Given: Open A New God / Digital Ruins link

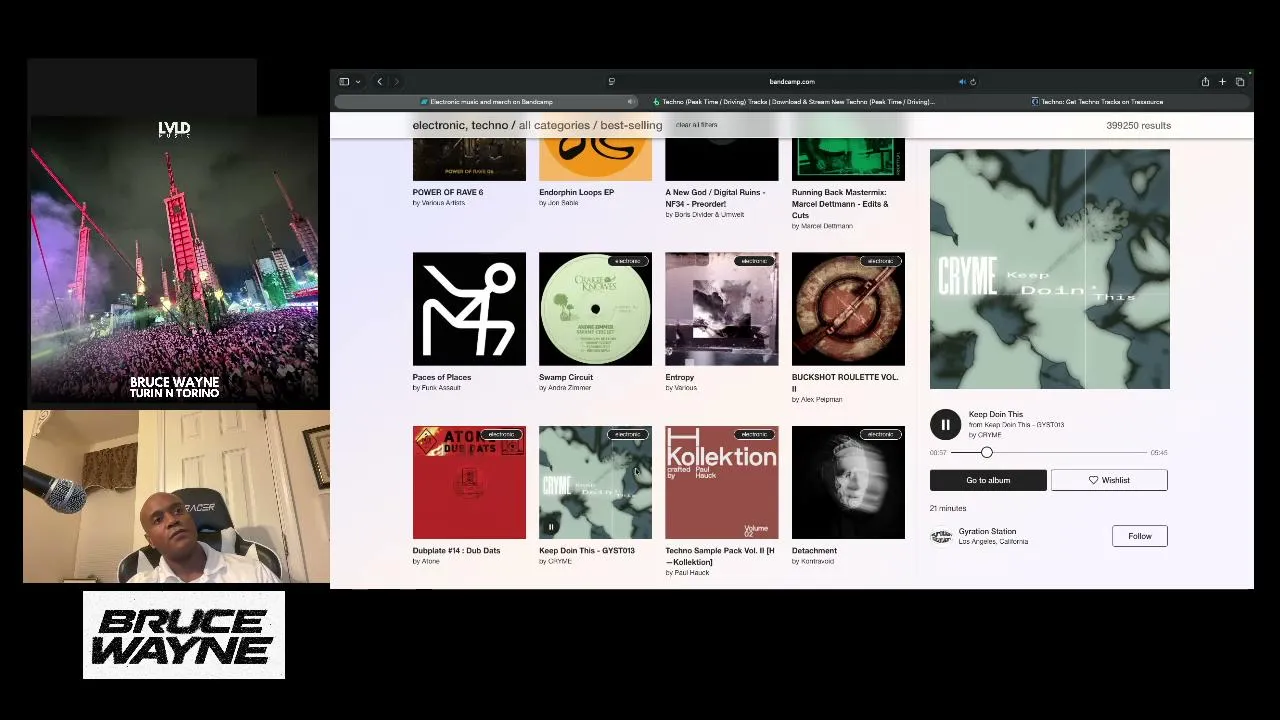Looking at the screenshot, I should 715,198.
